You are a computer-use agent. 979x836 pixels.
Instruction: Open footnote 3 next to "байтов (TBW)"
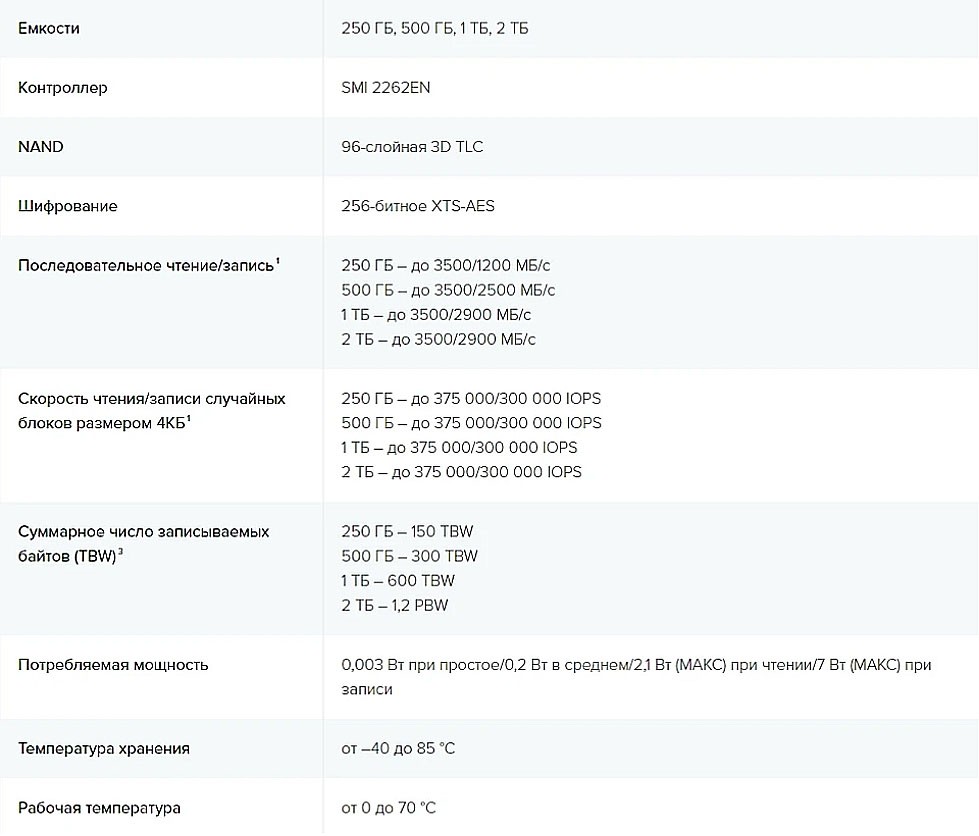(x=120, y=552)
